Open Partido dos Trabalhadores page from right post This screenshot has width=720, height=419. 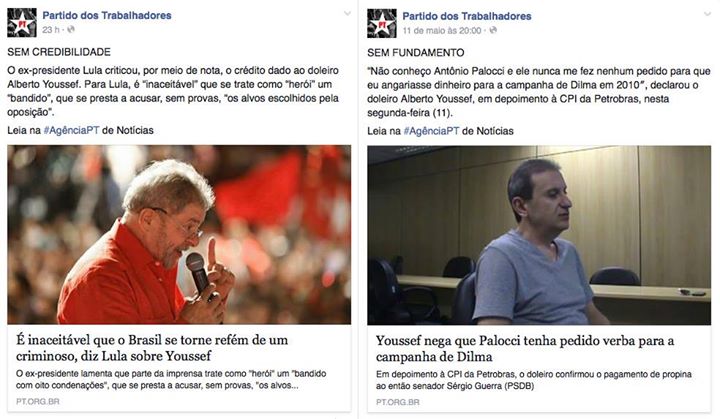coord(467,16)
